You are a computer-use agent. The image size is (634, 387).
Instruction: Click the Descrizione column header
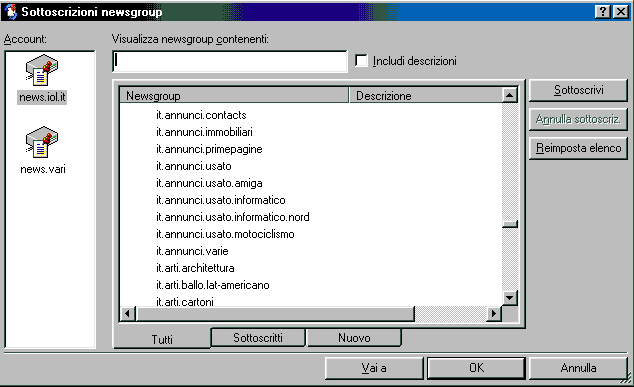tap(425, 95)
